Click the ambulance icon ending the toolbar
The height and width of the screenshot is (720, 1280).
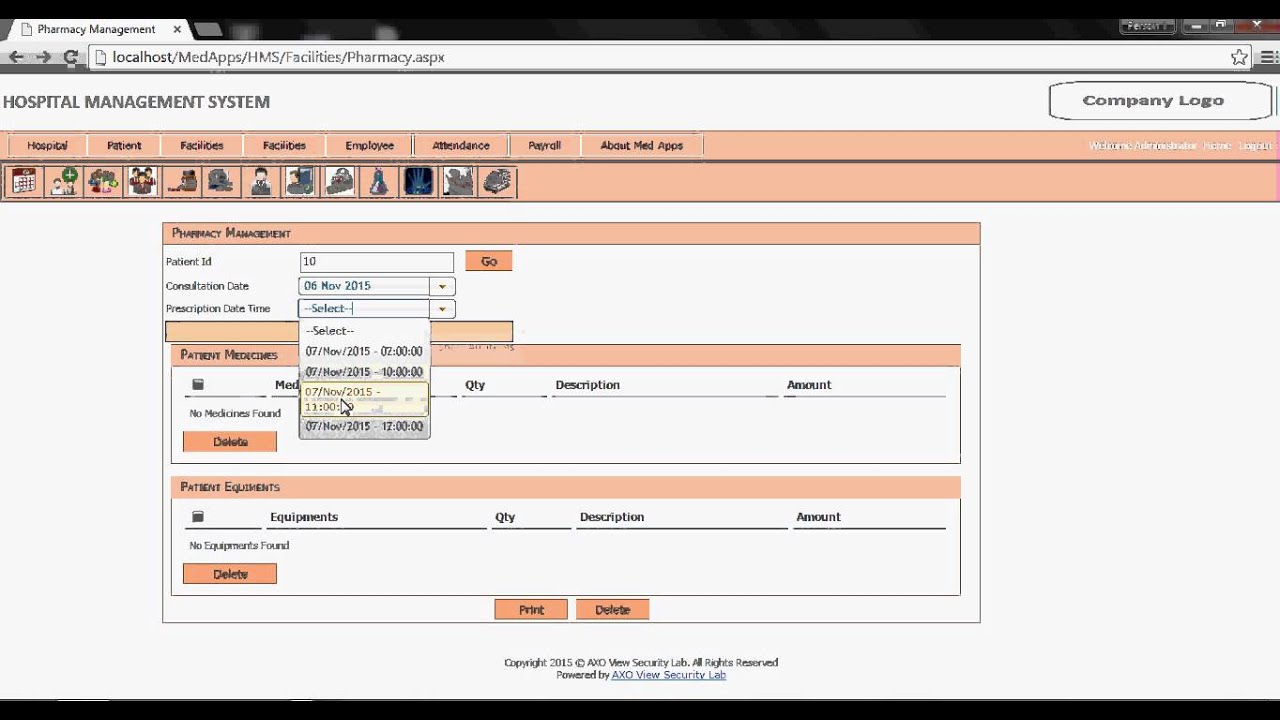[x=497, y=182]
